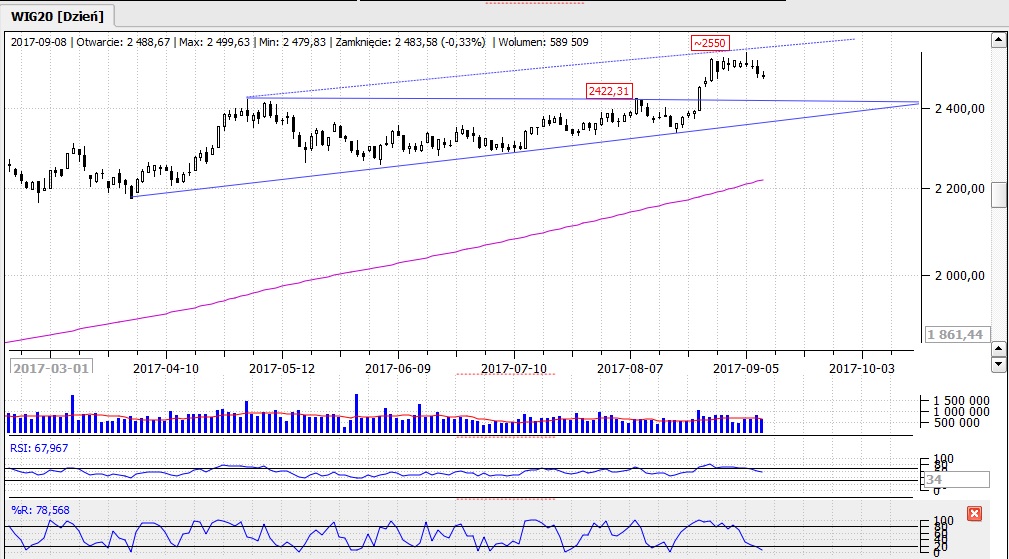Select the 2422,31 red price label
The width and height of the screenshot is (1009, 559).
[609, 91]
